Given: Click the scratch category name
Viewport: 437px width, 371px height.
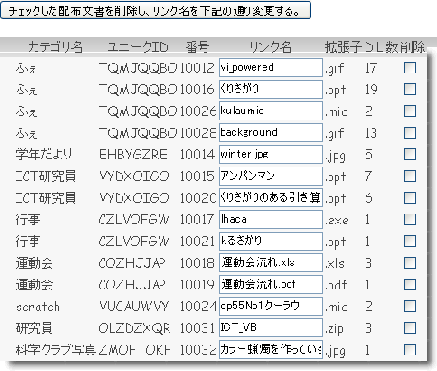Looking at the screenshot, I should 38,306.
